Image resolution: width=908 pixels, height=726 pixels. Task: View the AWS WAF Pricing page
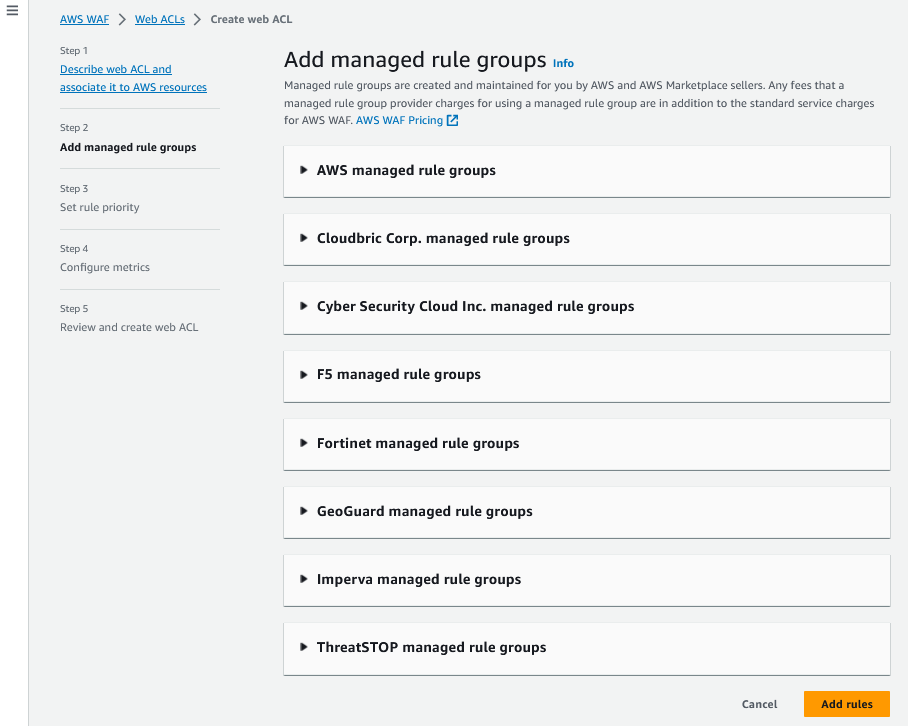tap(400, 119)
